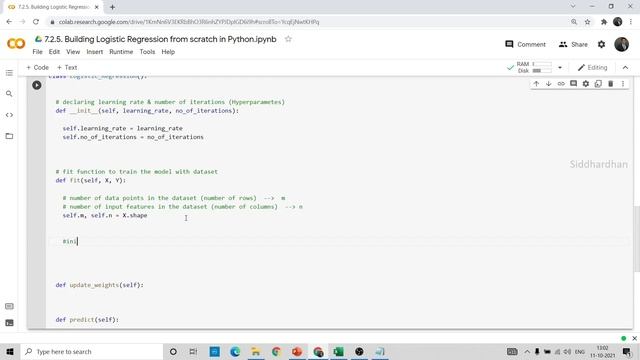
Task: Add a comment on the cell
Action: coord(573,84)
